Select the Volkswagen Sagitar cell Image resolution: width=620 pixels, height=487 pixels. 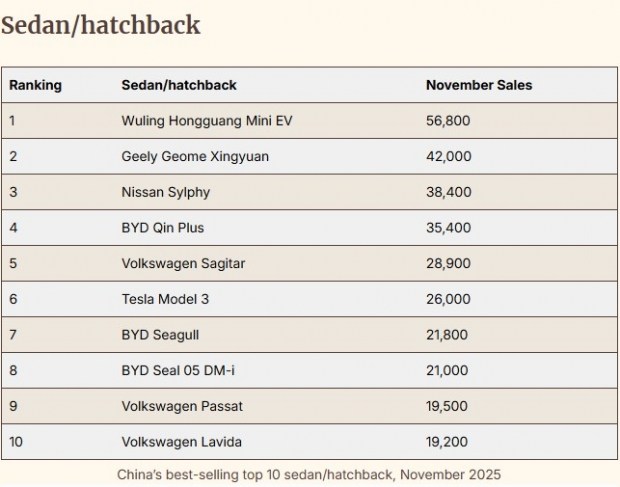[x=183, y=263]
